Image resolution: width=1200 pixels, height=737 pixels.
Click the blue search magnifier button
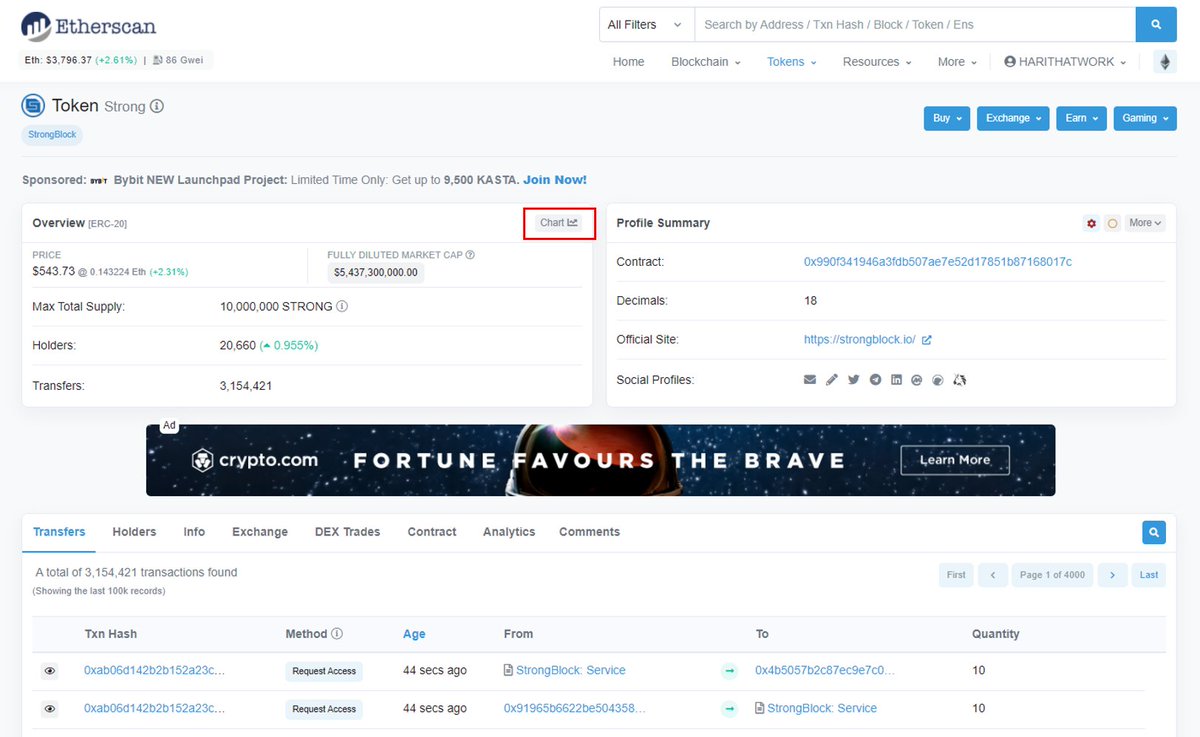pos(1156,24)
